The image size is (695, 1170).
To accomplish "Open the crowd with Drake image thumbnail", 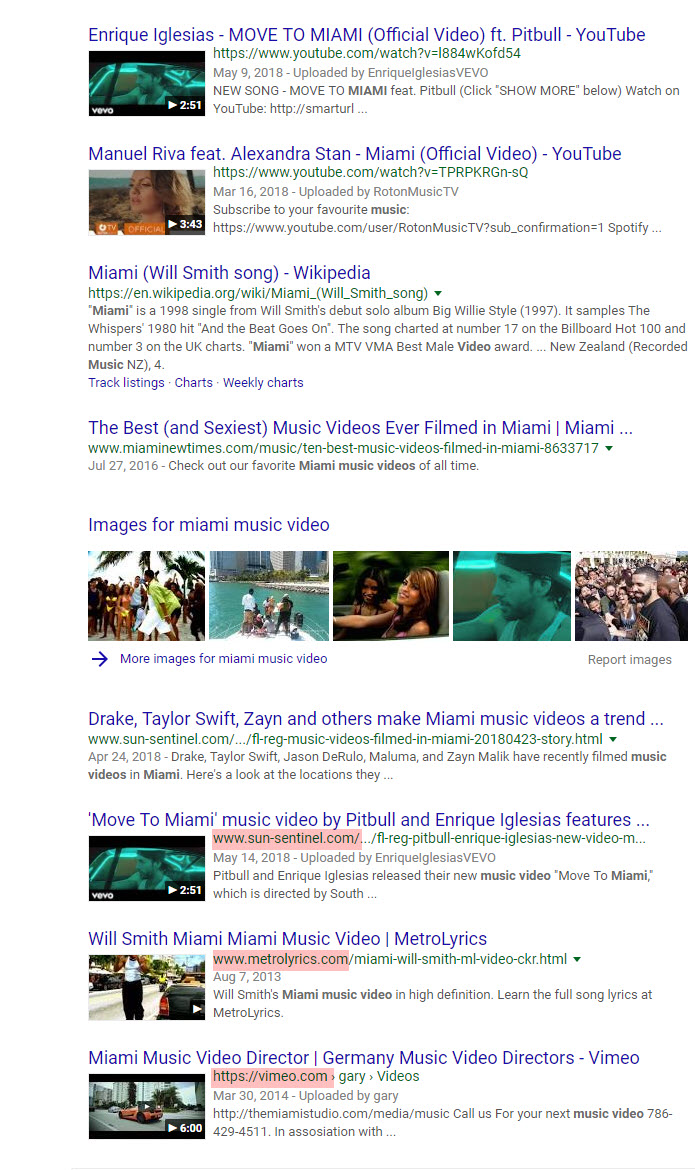I will [x=632, y=595].
